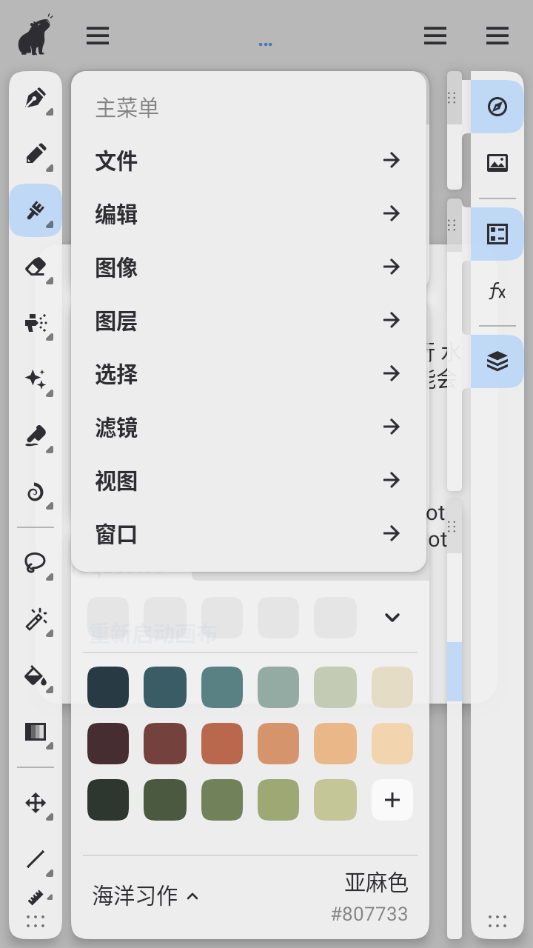533x948 pixels.
Task: Select the paint bucket fill tool
Action: coord(36,675)
